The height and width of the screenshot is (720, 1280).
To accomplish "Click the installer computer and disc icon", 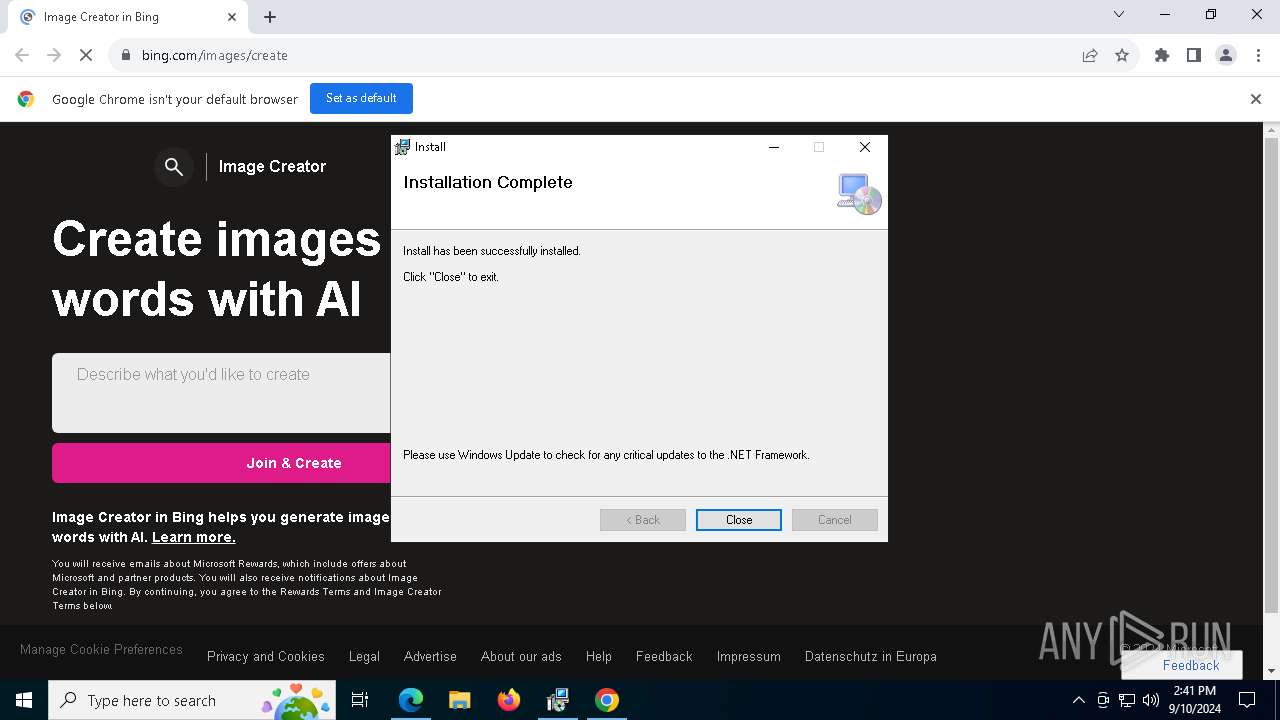I will click(859, 194).
